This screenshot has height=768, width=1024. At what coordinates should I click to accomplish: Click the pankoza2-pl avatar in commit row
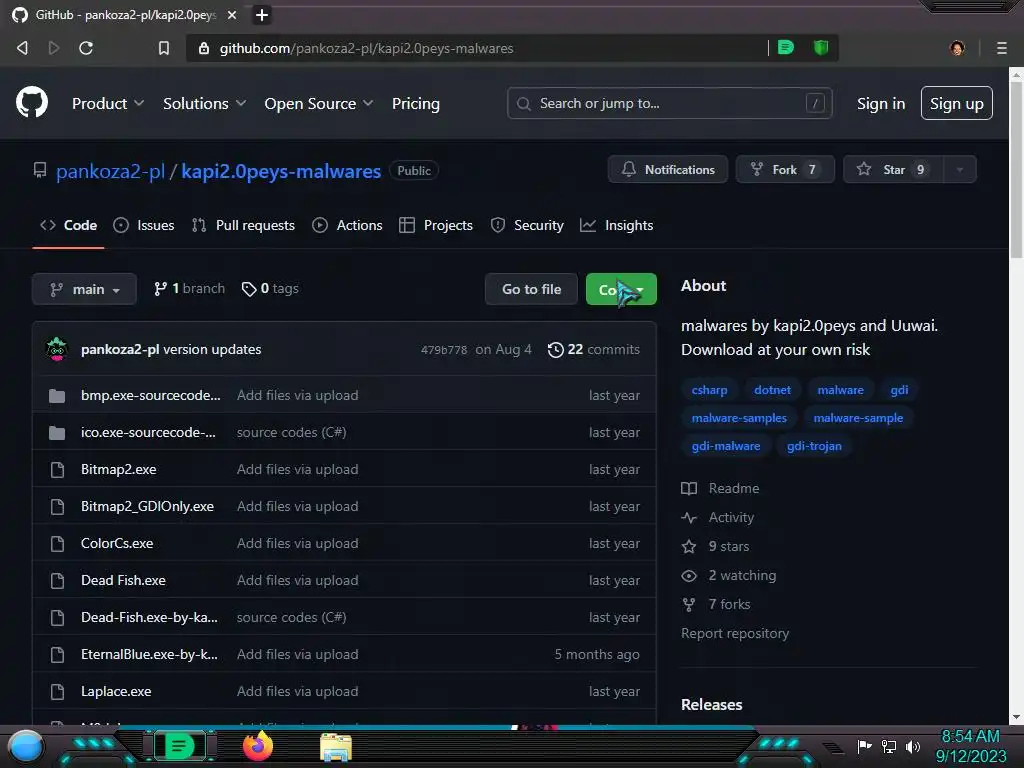tap(57, 349)
